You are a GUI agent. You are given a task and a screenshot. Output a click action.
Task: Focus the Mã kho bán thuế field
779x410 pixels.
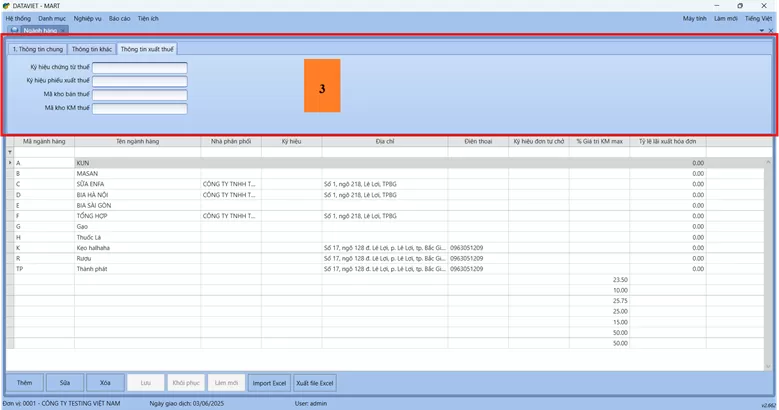[x=140, y=94]
